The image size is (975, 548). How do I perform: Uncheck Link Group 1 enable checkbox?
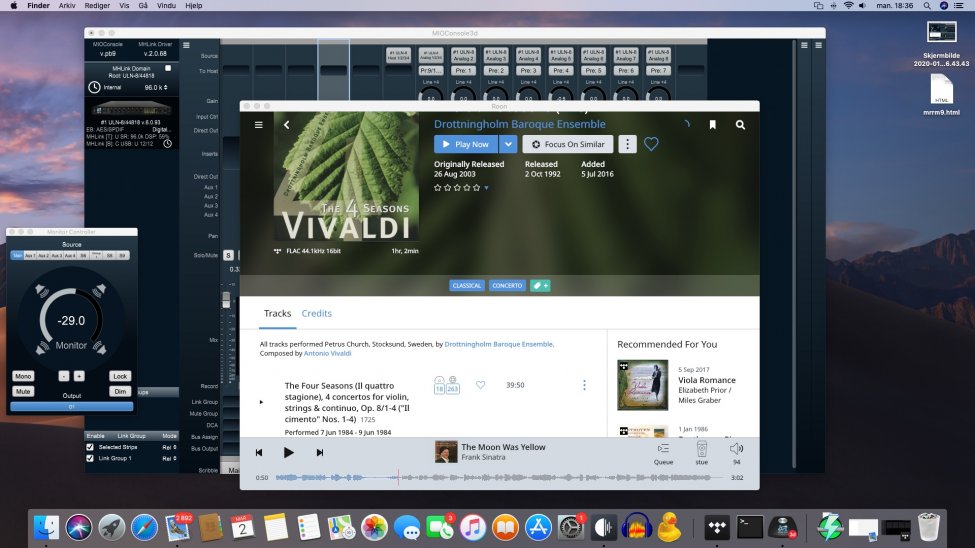click(90, 458)
